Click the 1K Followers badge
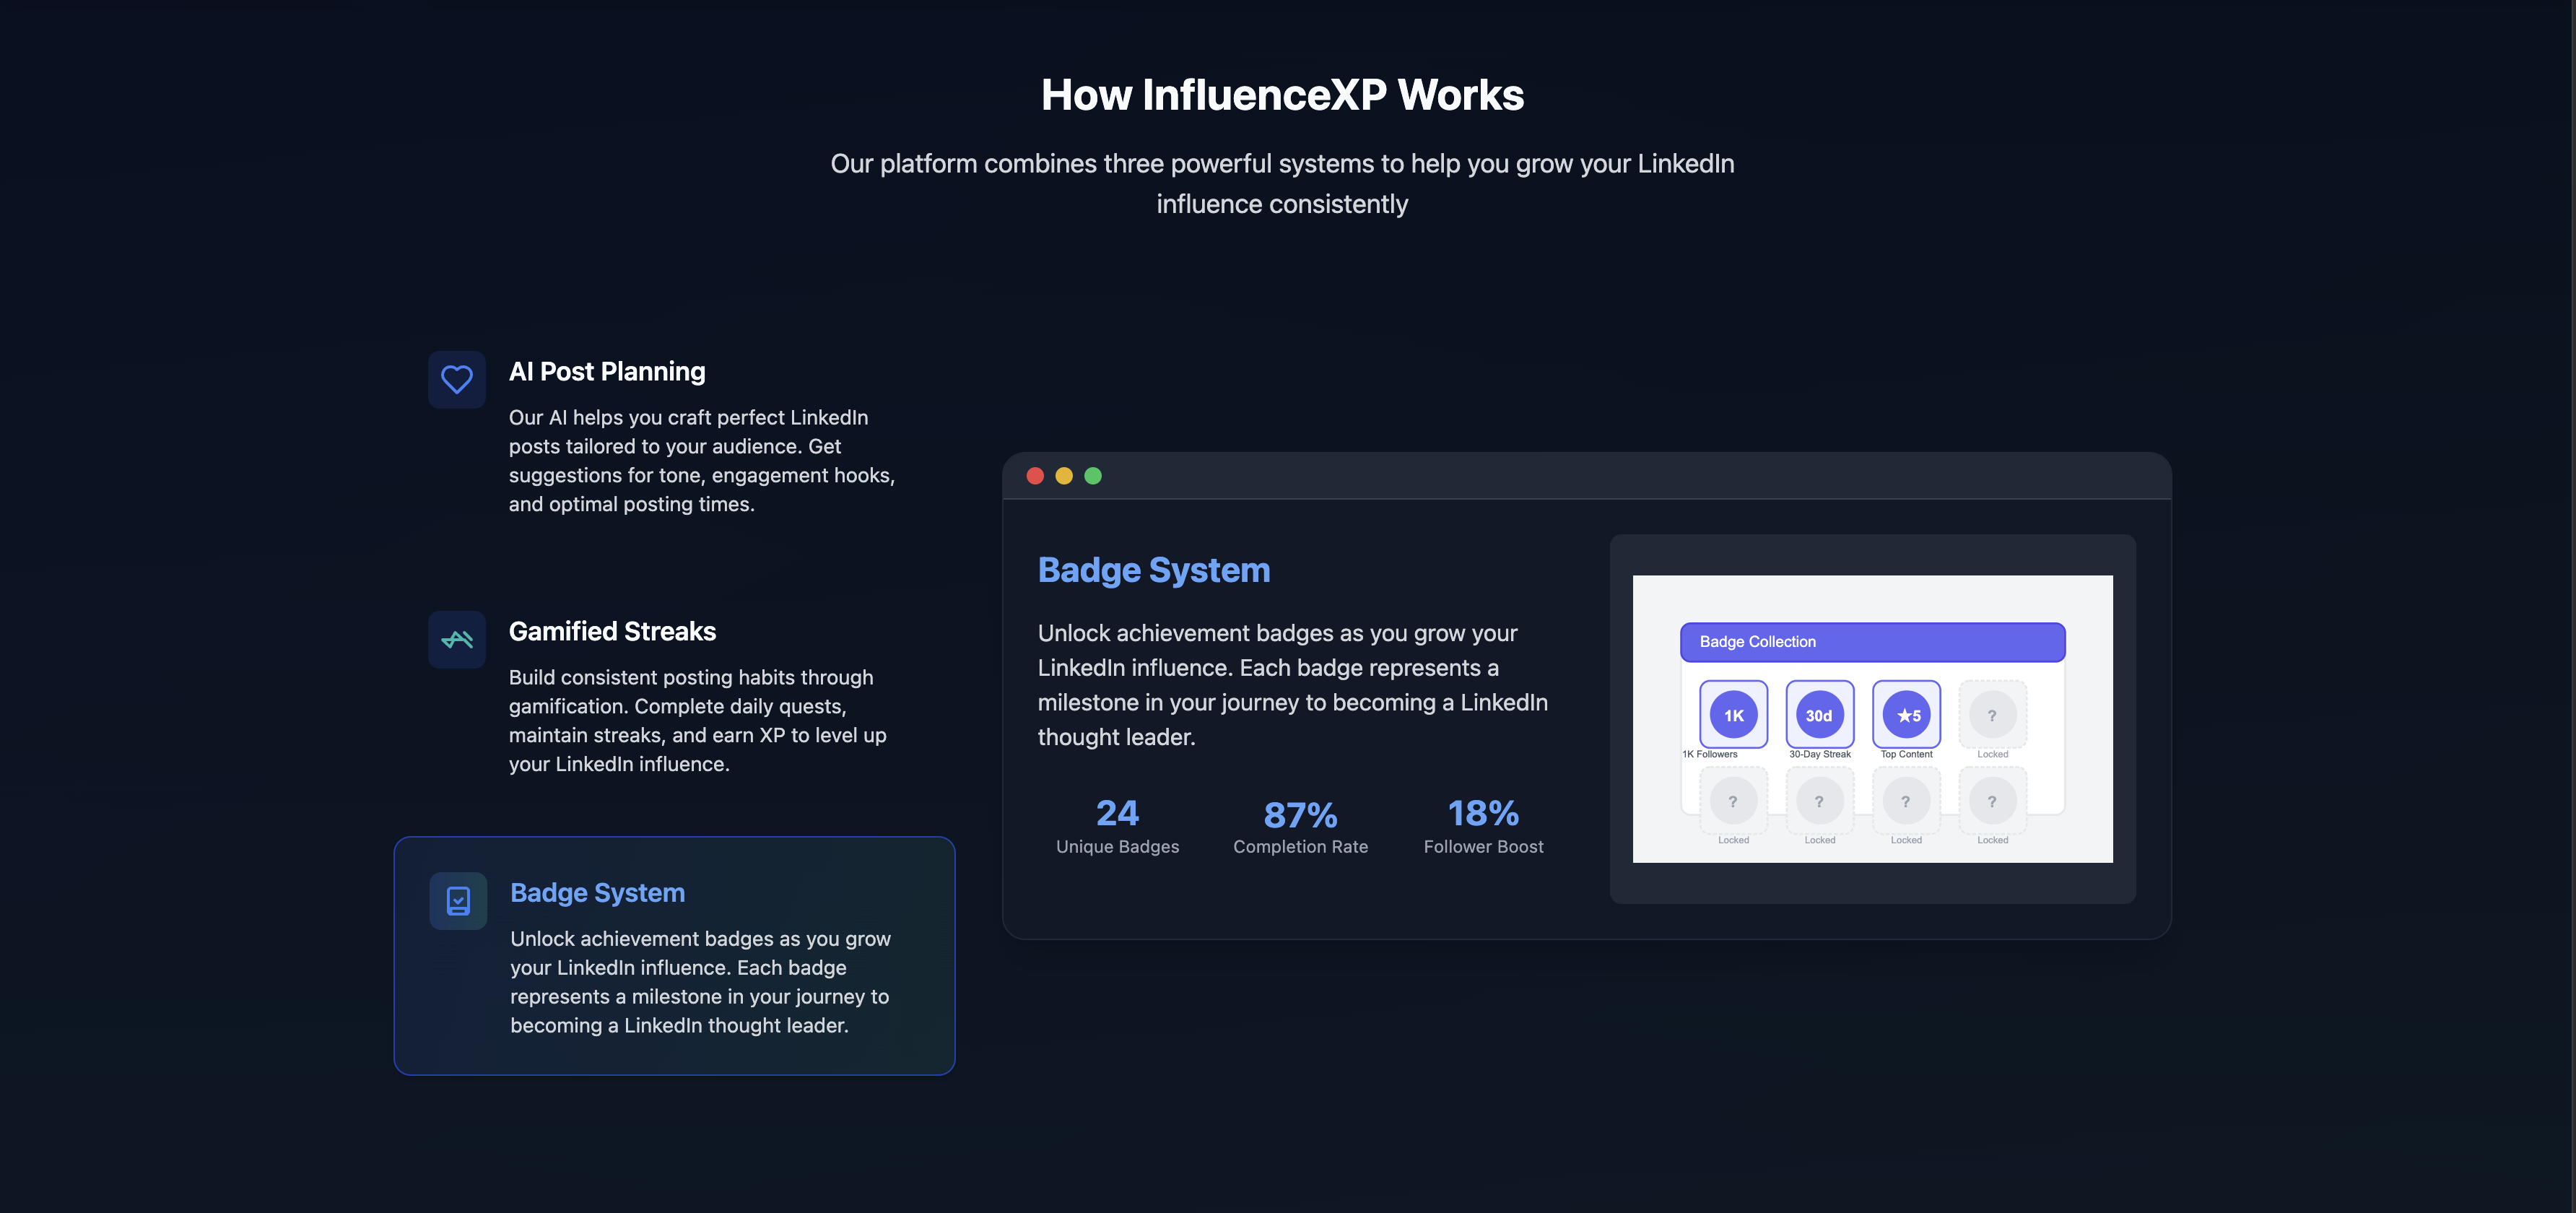 coord(1733,714)
